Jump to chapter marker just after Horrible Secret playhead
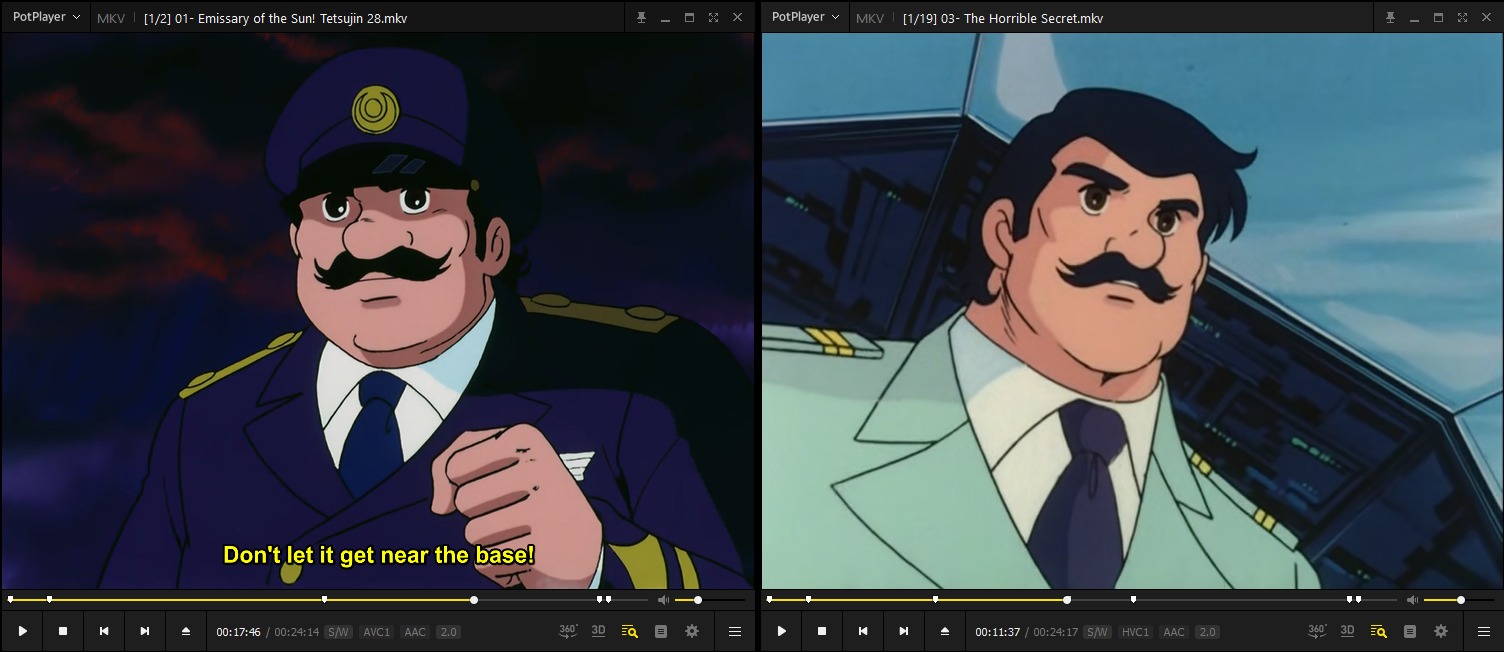 pos(1133,599)
